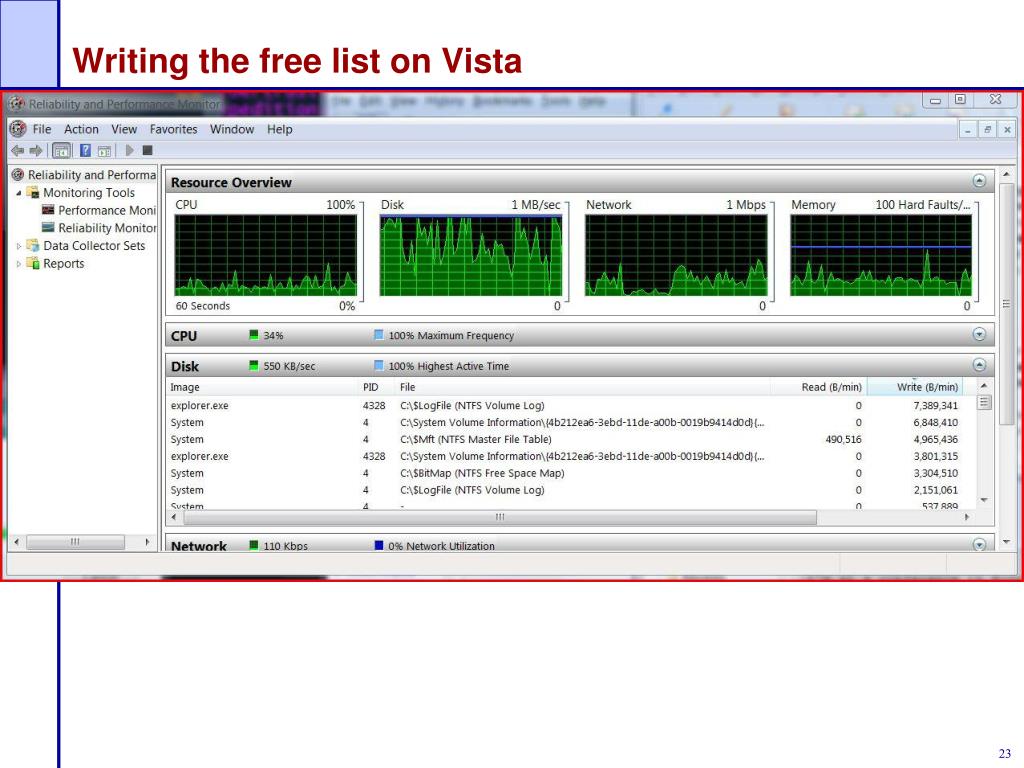1024x768 pixels.
Task: Click the Disk list scroll right arrow
Action: tap(967, 517)
